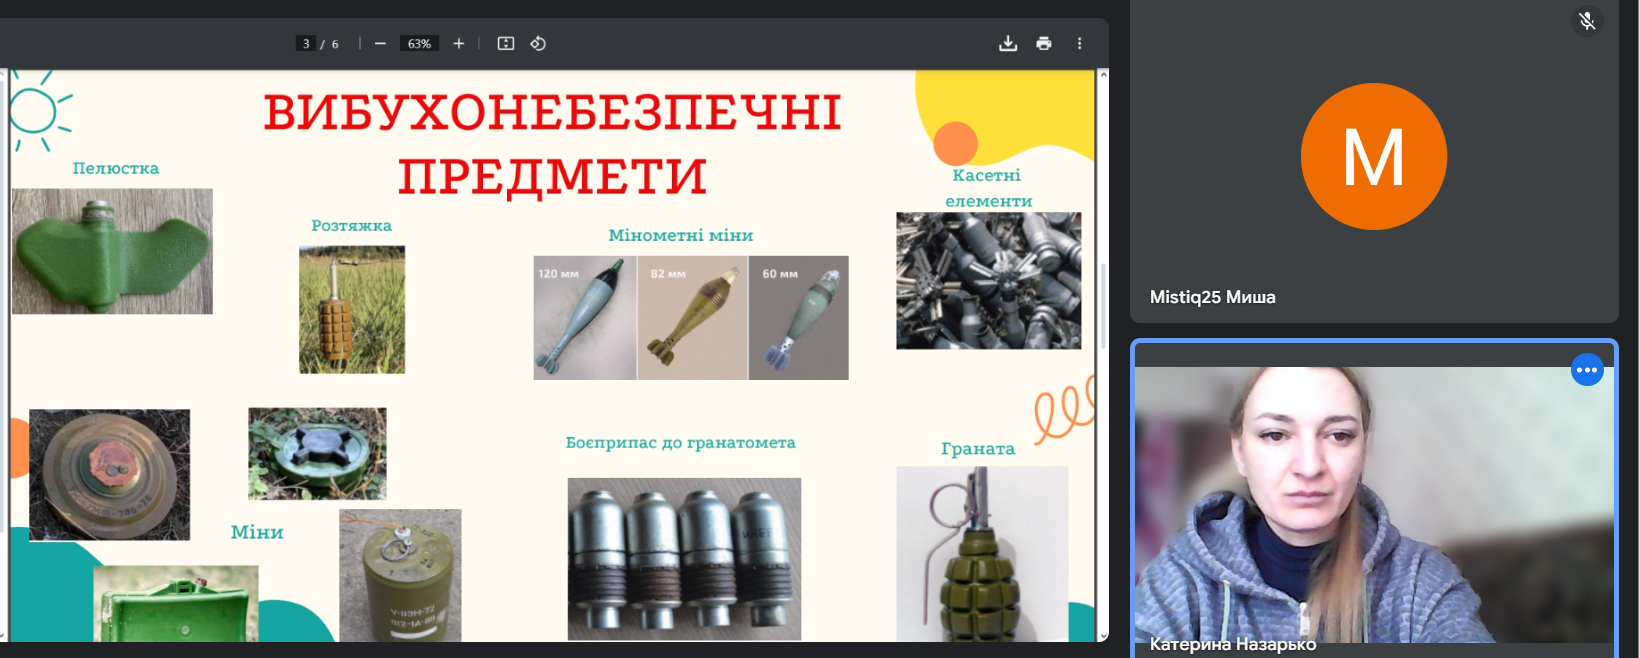Click the Пелюстка mine image

click(x=112, y=251)
